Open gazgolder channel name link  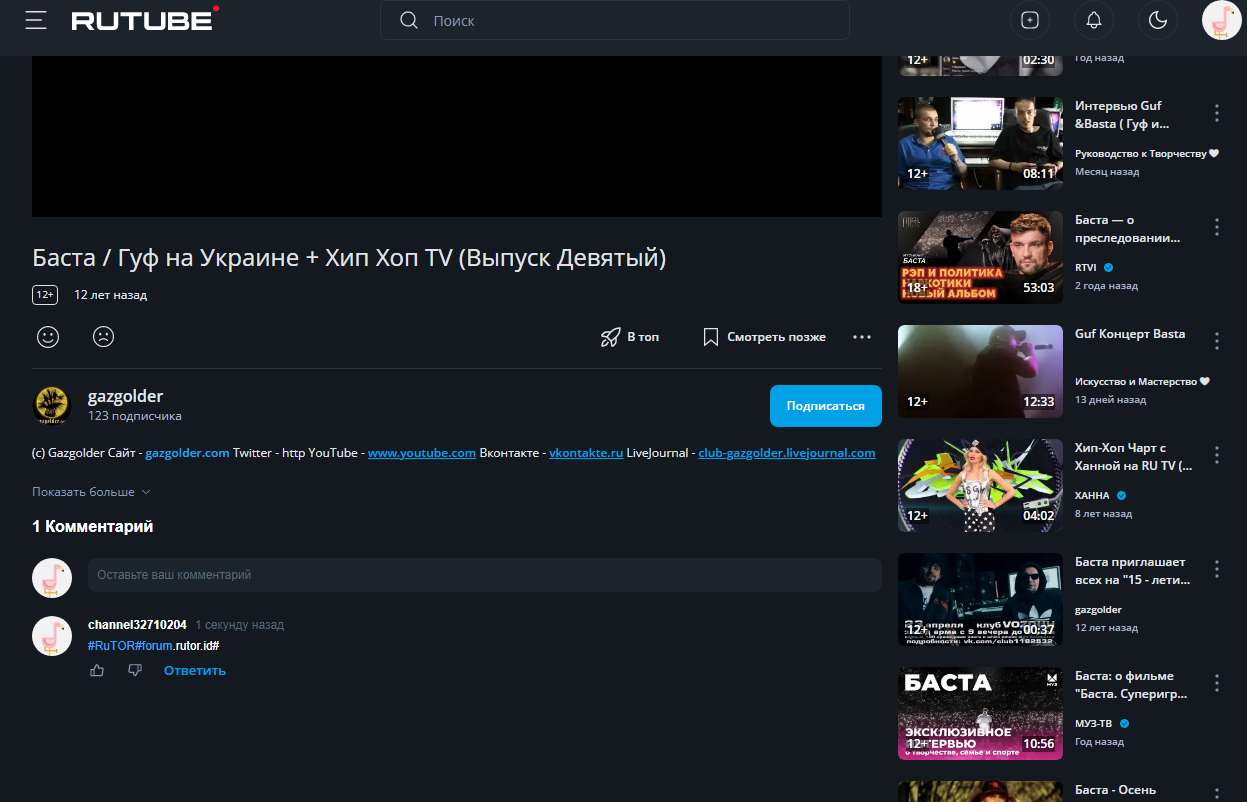[125, 396]
